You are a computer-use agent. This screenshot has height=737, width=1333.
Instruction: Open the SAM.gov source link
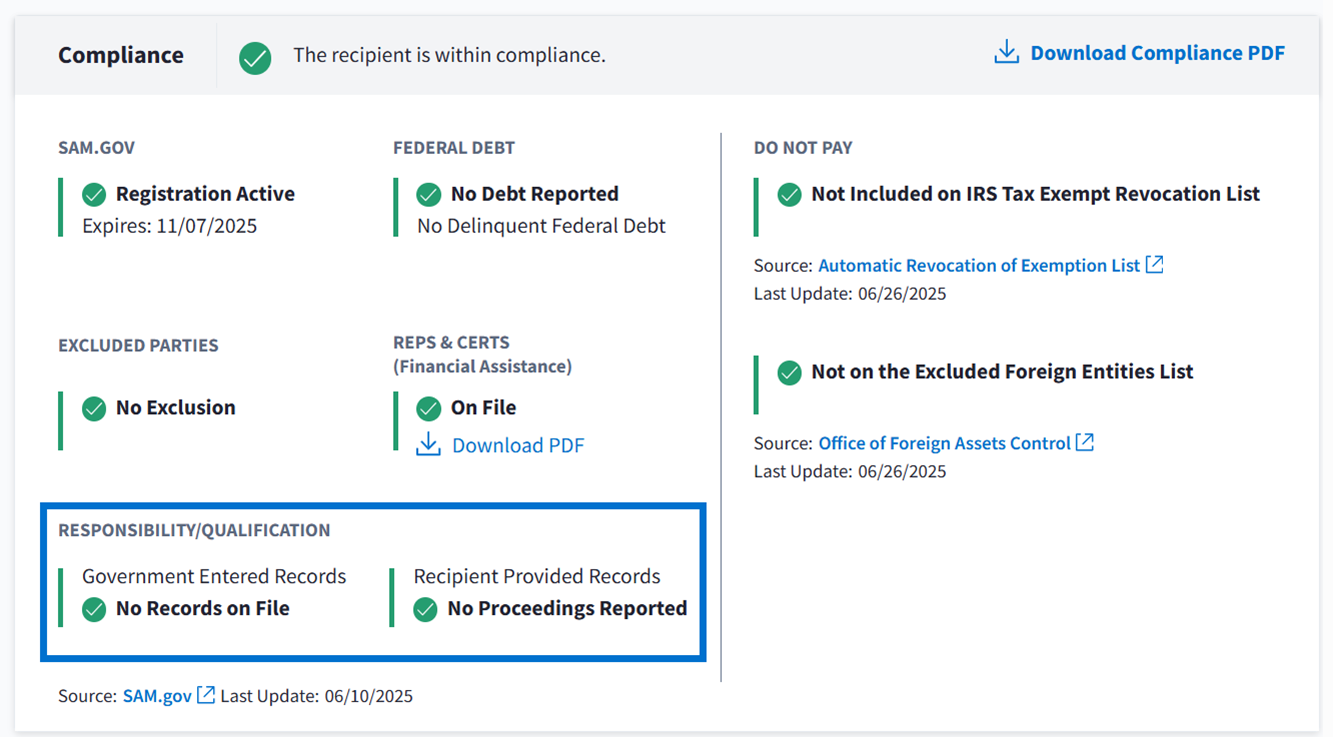click(157, 696)
